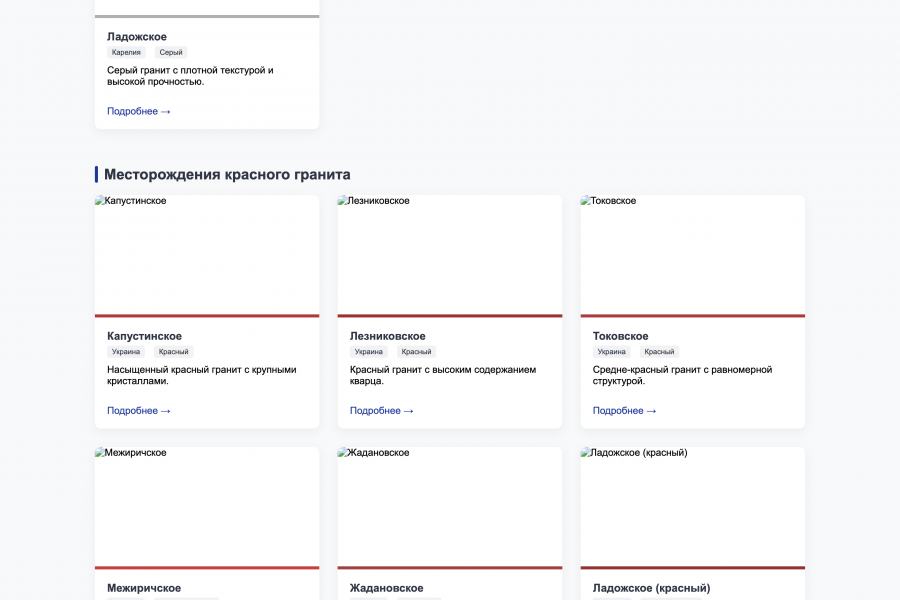Select the Ладожское (красный) image thumbnail
This screenshot has height=600, width=900.
tap(692, 507)
